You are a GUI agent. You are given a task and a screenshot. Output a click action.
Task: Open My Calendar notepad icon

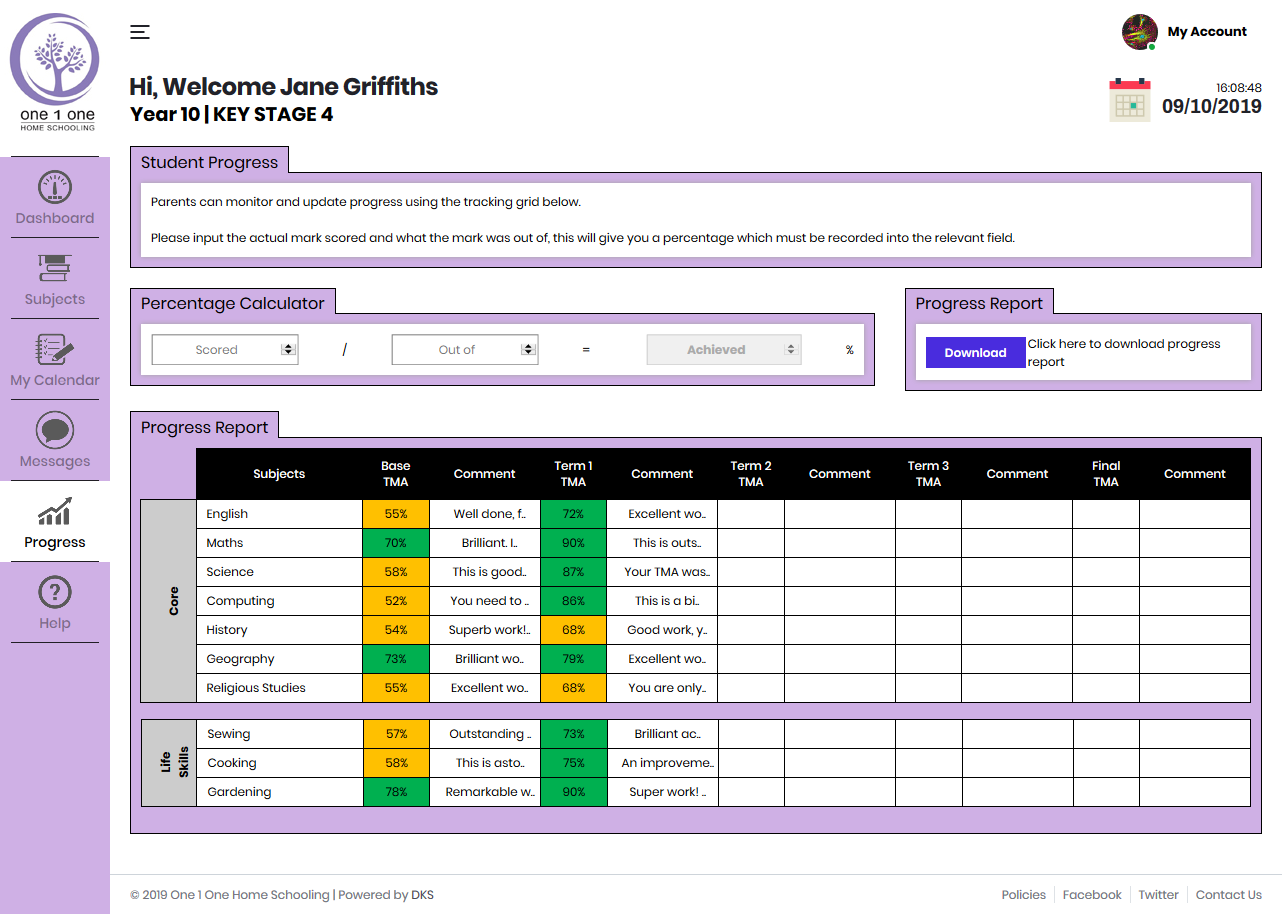55,349
